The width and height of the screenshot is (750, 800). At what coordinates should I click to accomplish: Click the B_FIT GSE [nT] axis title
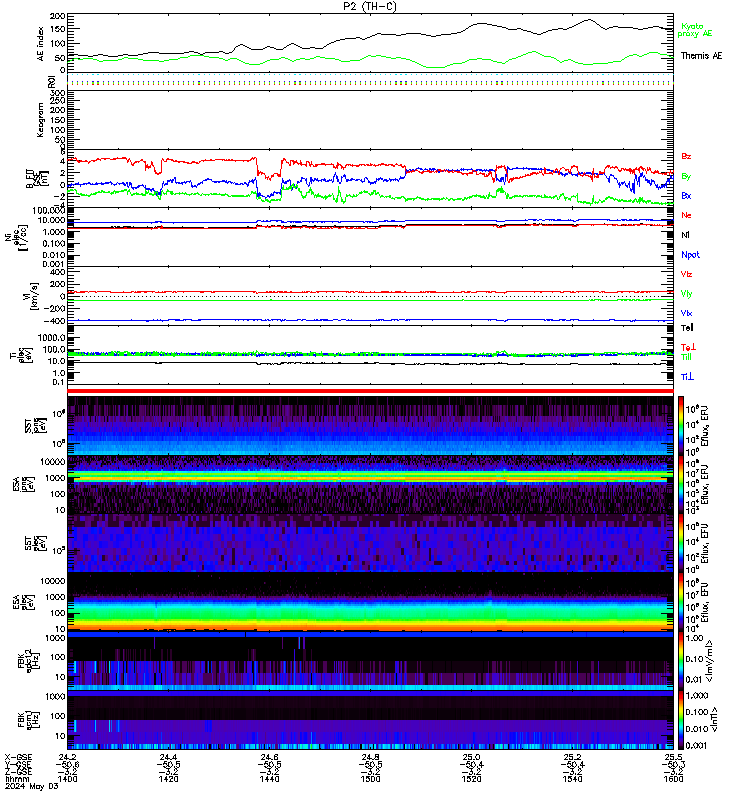[37, 178]
